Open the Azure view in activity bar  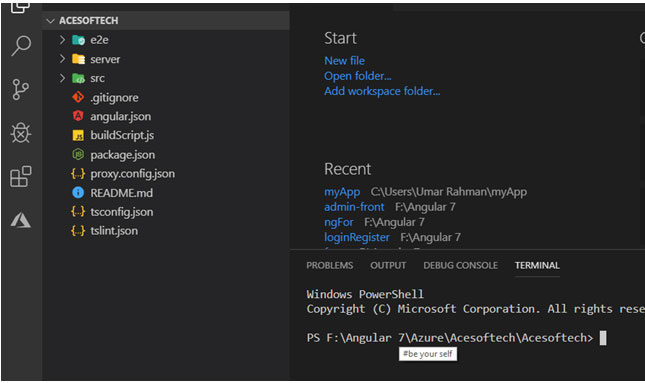click(21, 221)
